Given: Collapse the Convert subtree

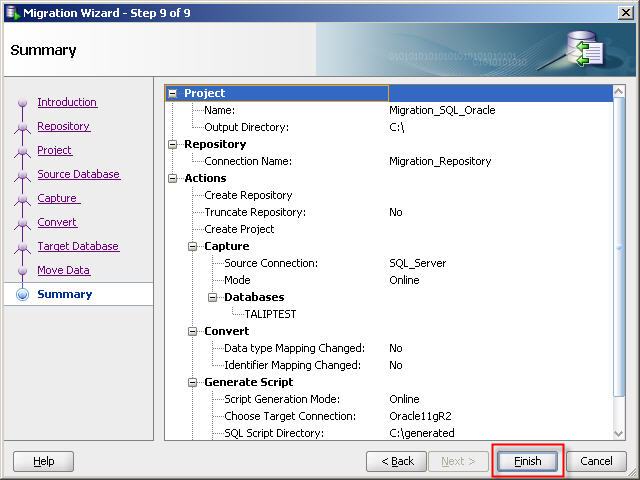Looking at the screenshot, I should (x=192, y=331).
